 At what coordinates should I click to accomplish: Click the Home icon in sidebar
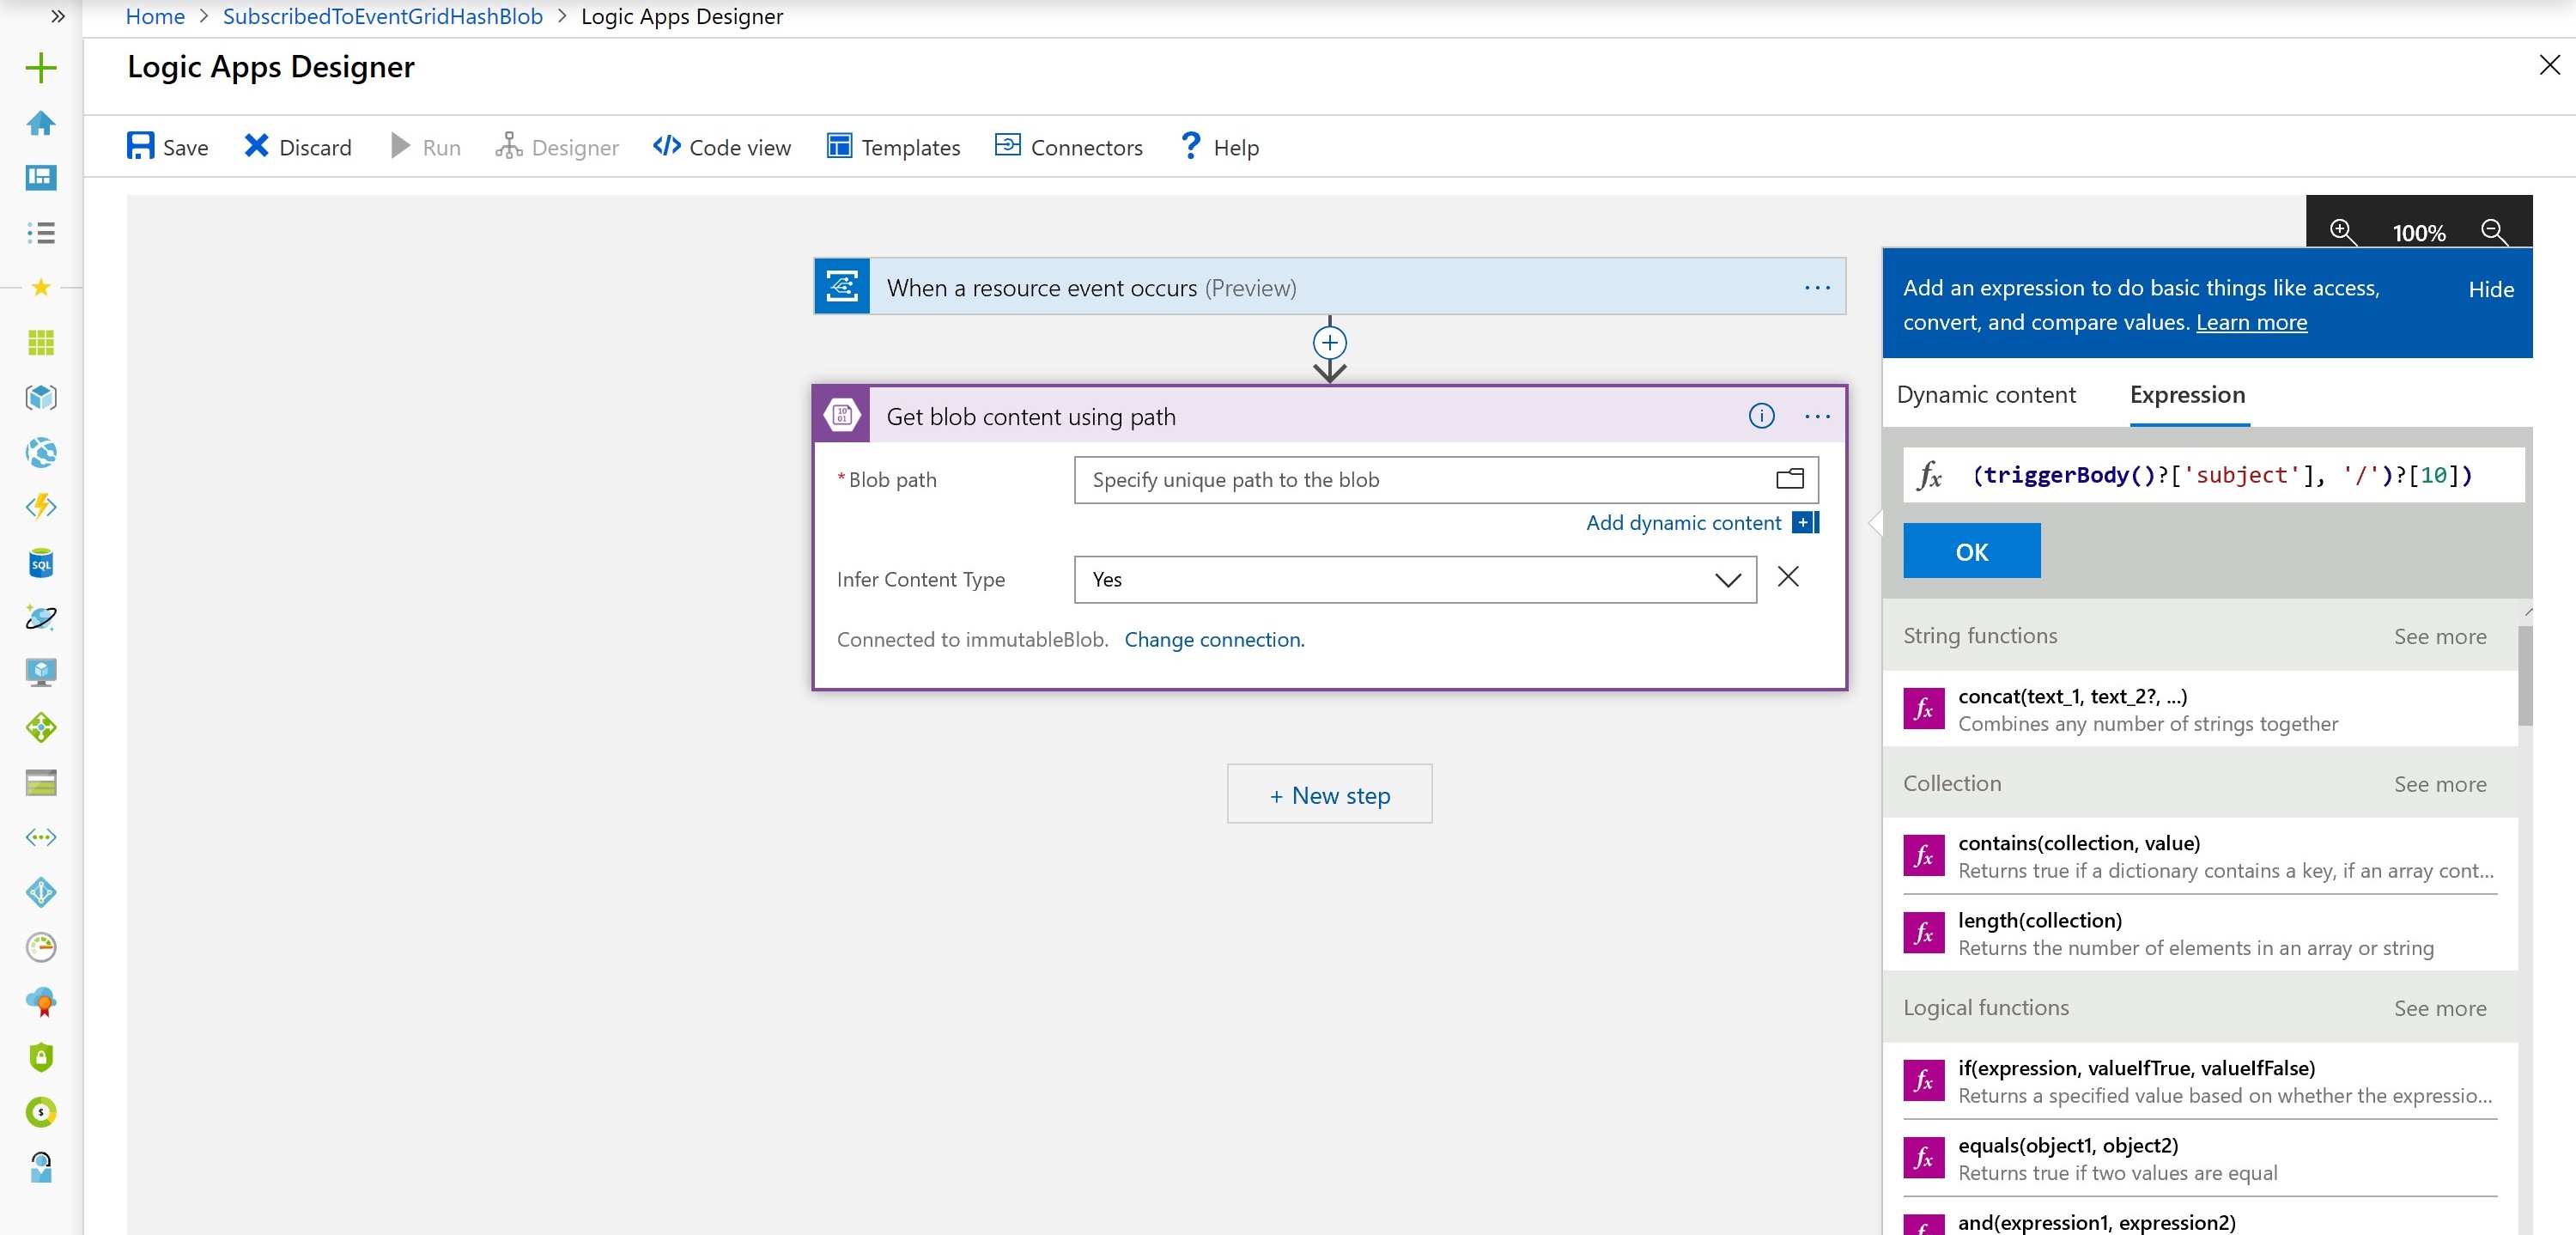coord(41,123)
